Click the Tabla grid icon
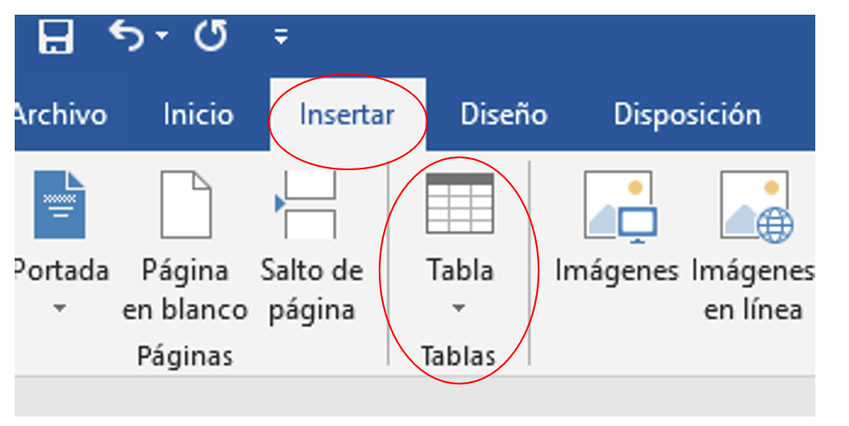 [460, 204]
